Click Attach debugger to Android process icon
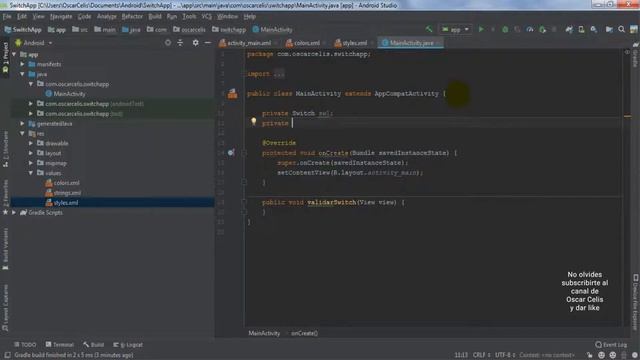The height and width of the screenshot is (360, 640). coord(542,29)
